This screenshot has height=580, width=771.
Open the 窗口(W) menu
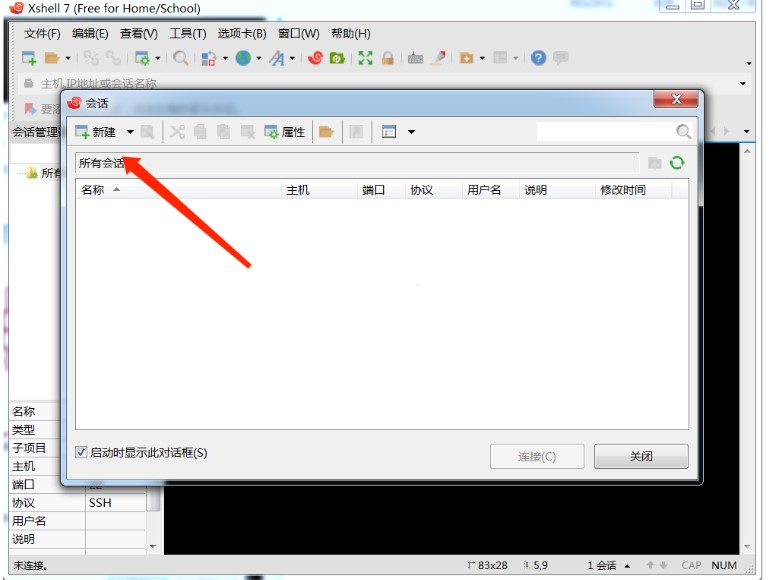tap(298, 33)
